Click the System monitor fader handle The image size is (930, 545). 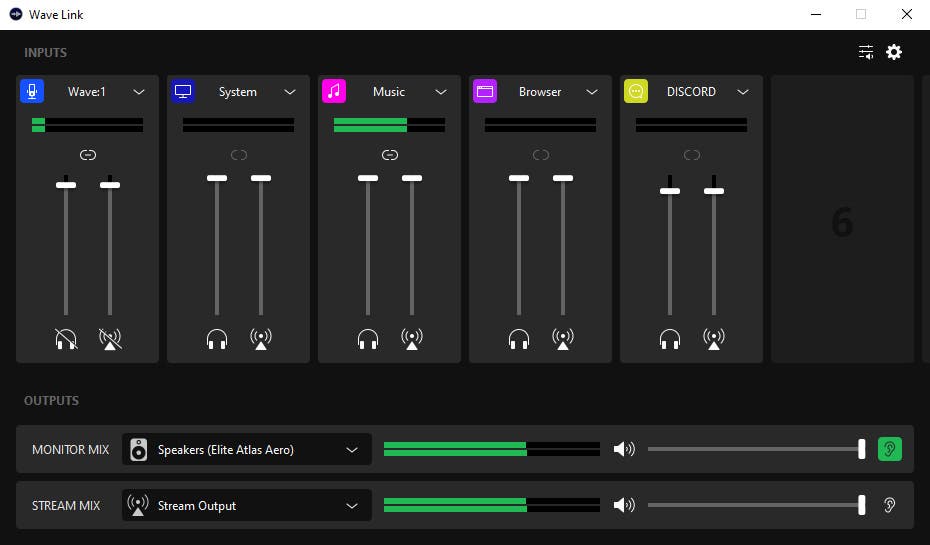pyautogui.click(x=217, y=178)
